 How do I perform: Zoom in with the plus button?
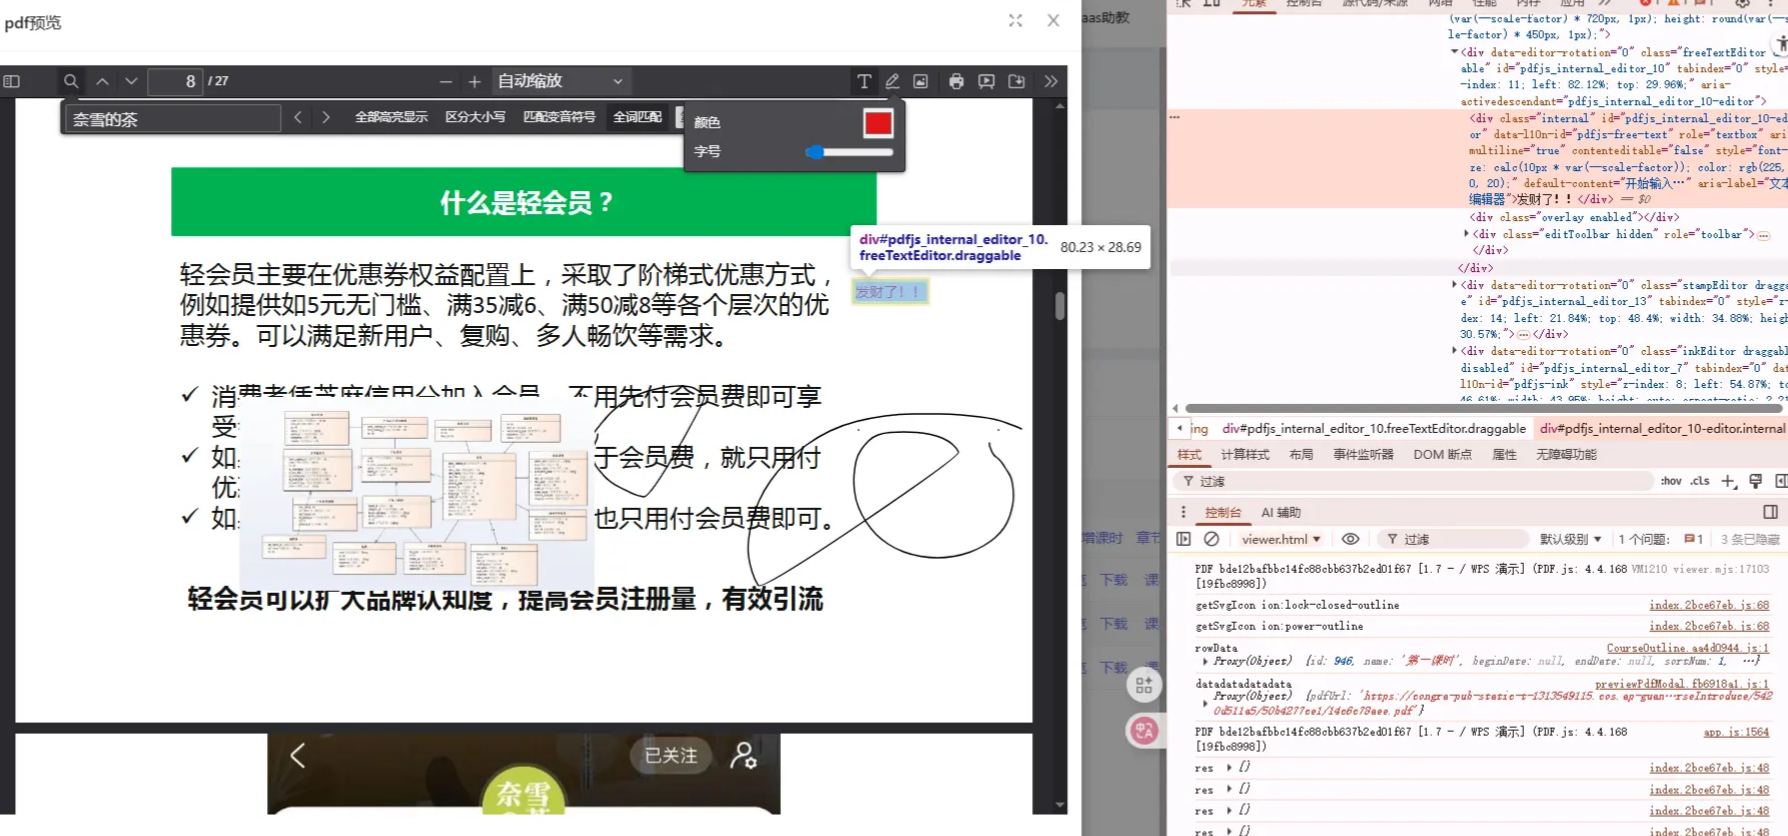[x=475, y=81]
